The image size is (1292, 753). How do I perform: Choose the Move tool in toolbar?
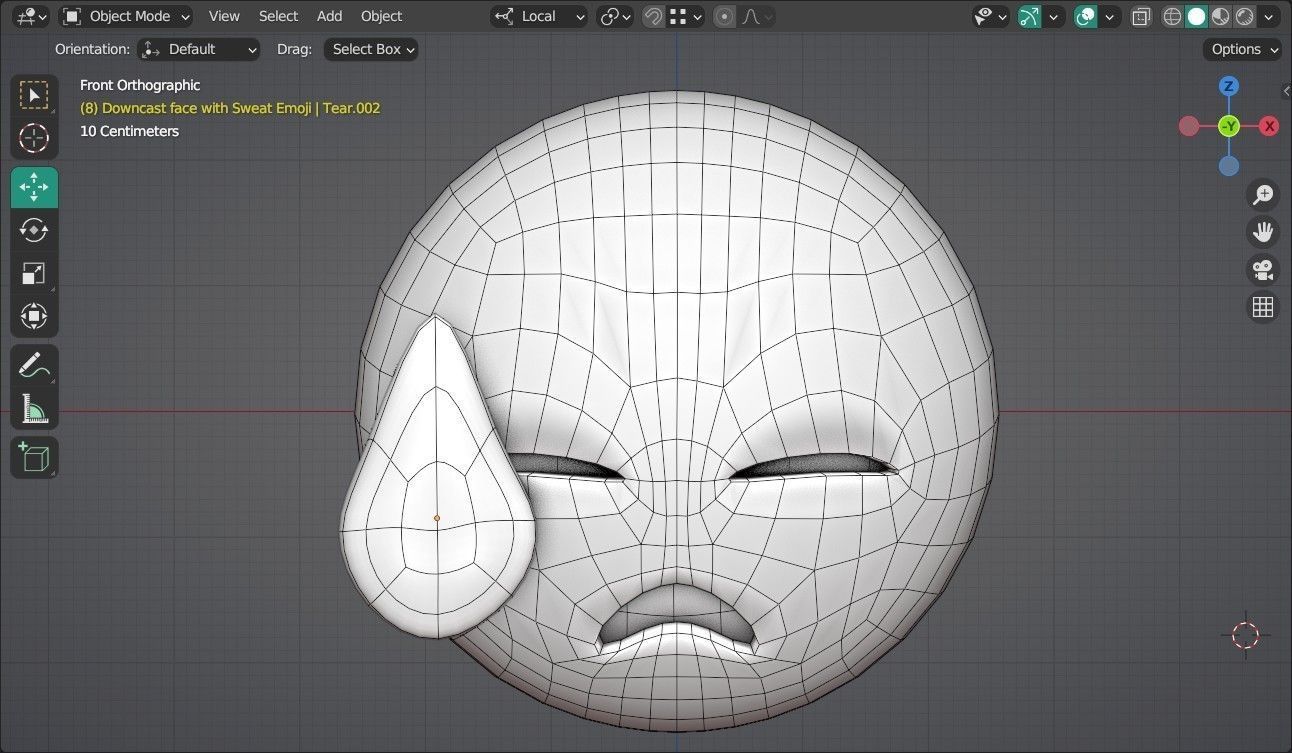(34, 187)
